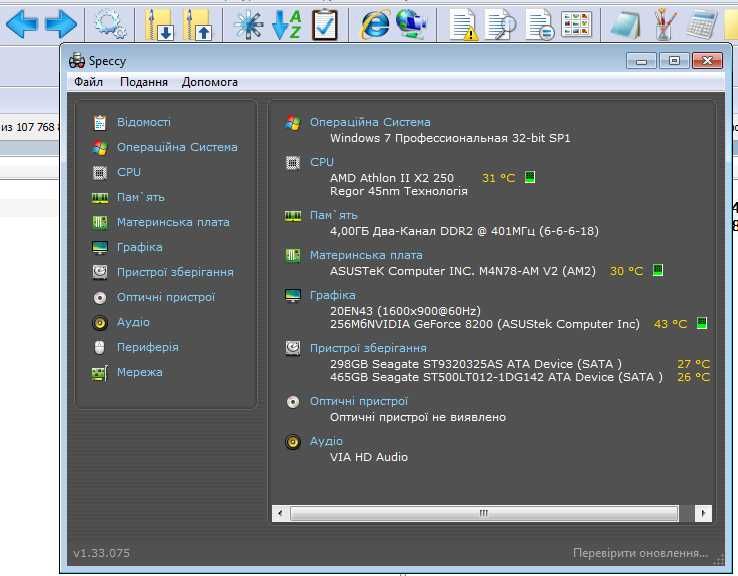The image size is (738, 576).
Task: Click the globe with computers network icon
Action: [x=411, y=23]
